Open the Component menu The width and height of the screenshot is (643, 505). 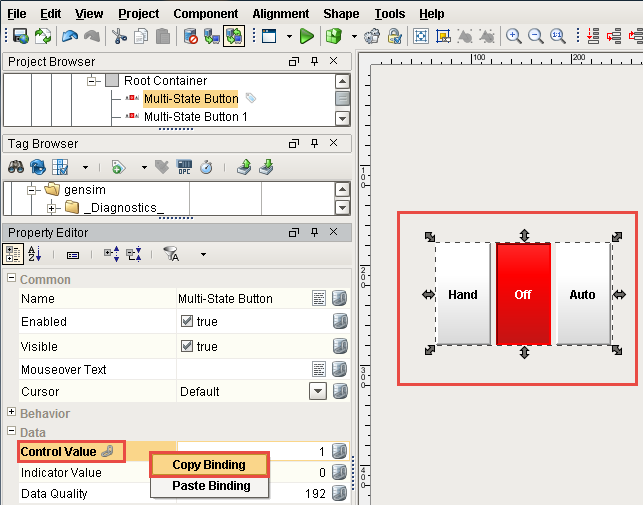tap(205, 14)
